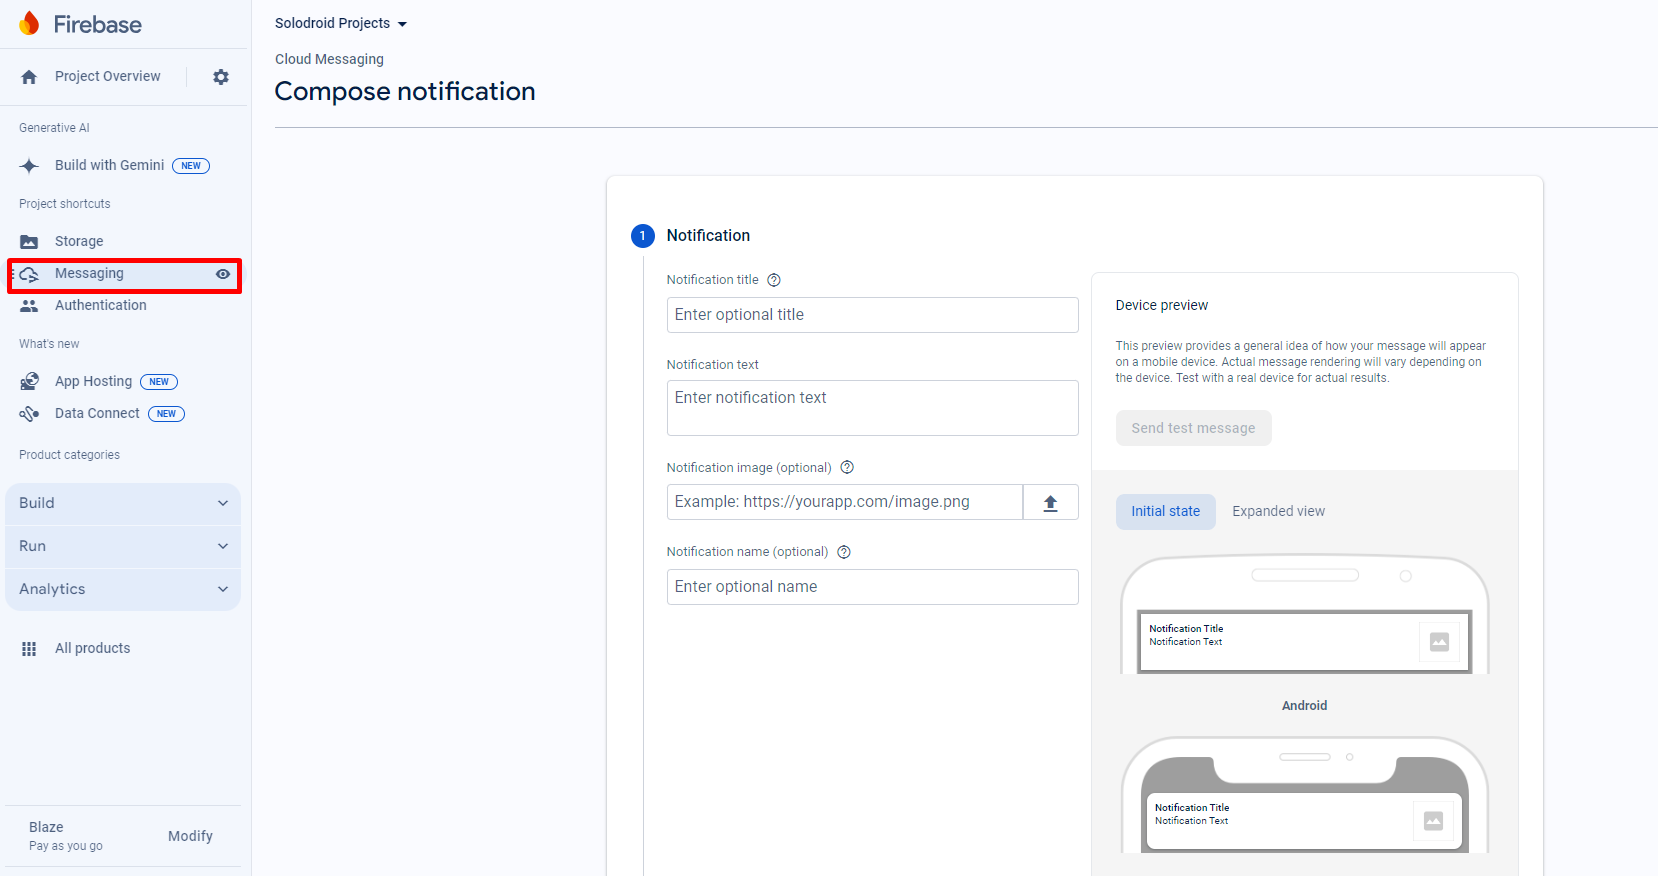Go to Project Overview link
Screen dimensions: 1658x876
(107, 77)
